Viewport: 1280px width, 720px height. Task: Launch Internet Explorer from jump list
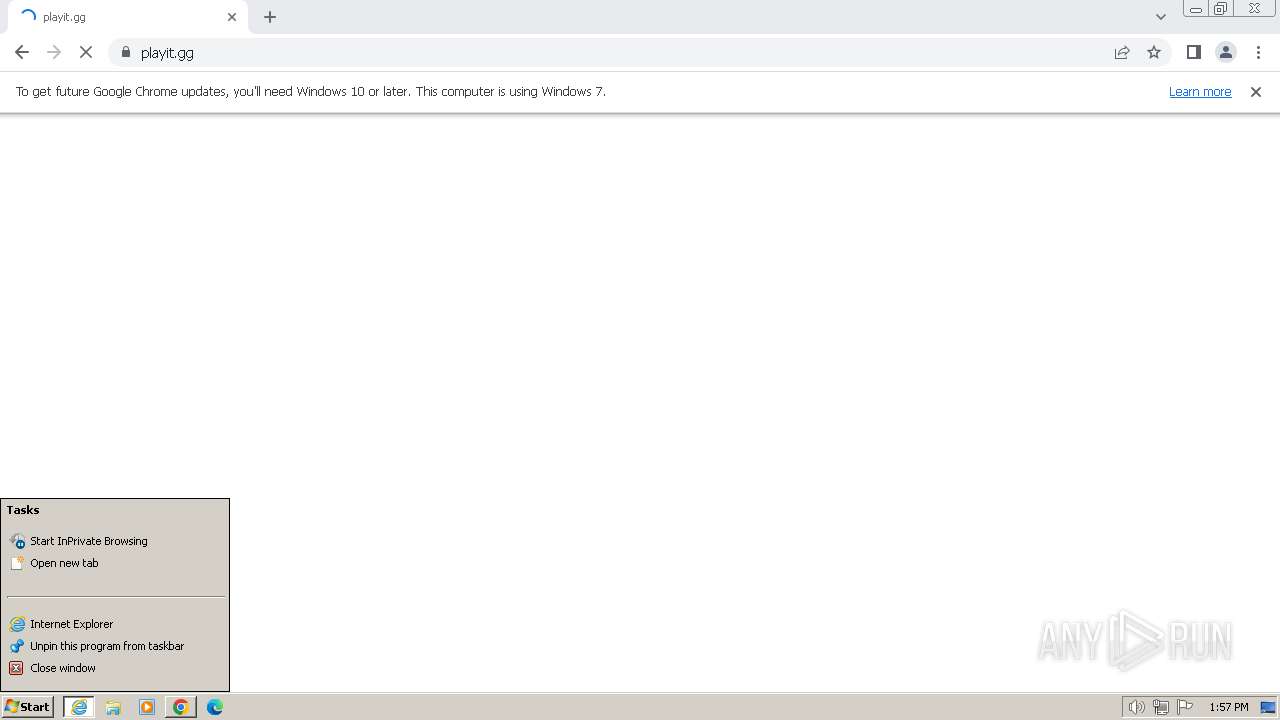pyautogui.click(x=115, y=624)
